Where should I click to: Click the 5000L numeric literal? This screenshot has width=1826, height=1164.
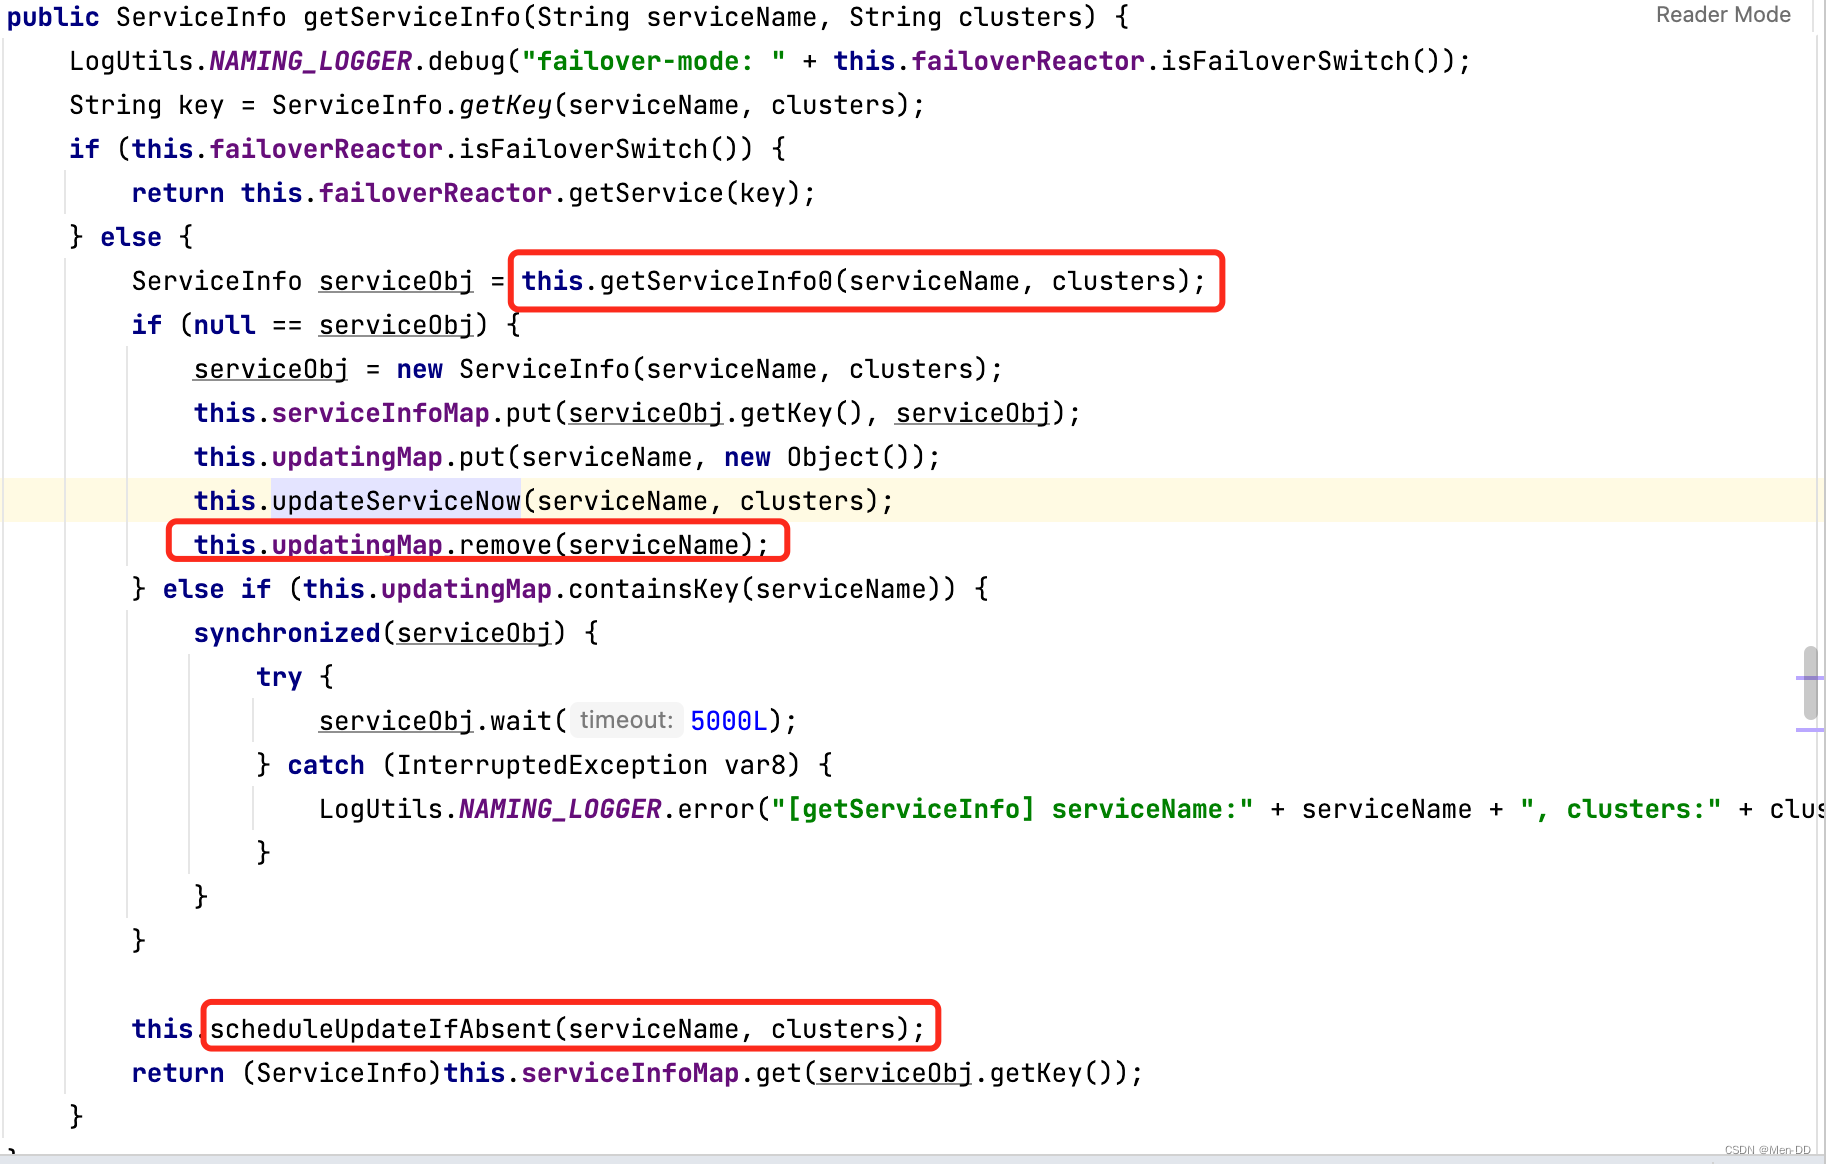(729, 721)
